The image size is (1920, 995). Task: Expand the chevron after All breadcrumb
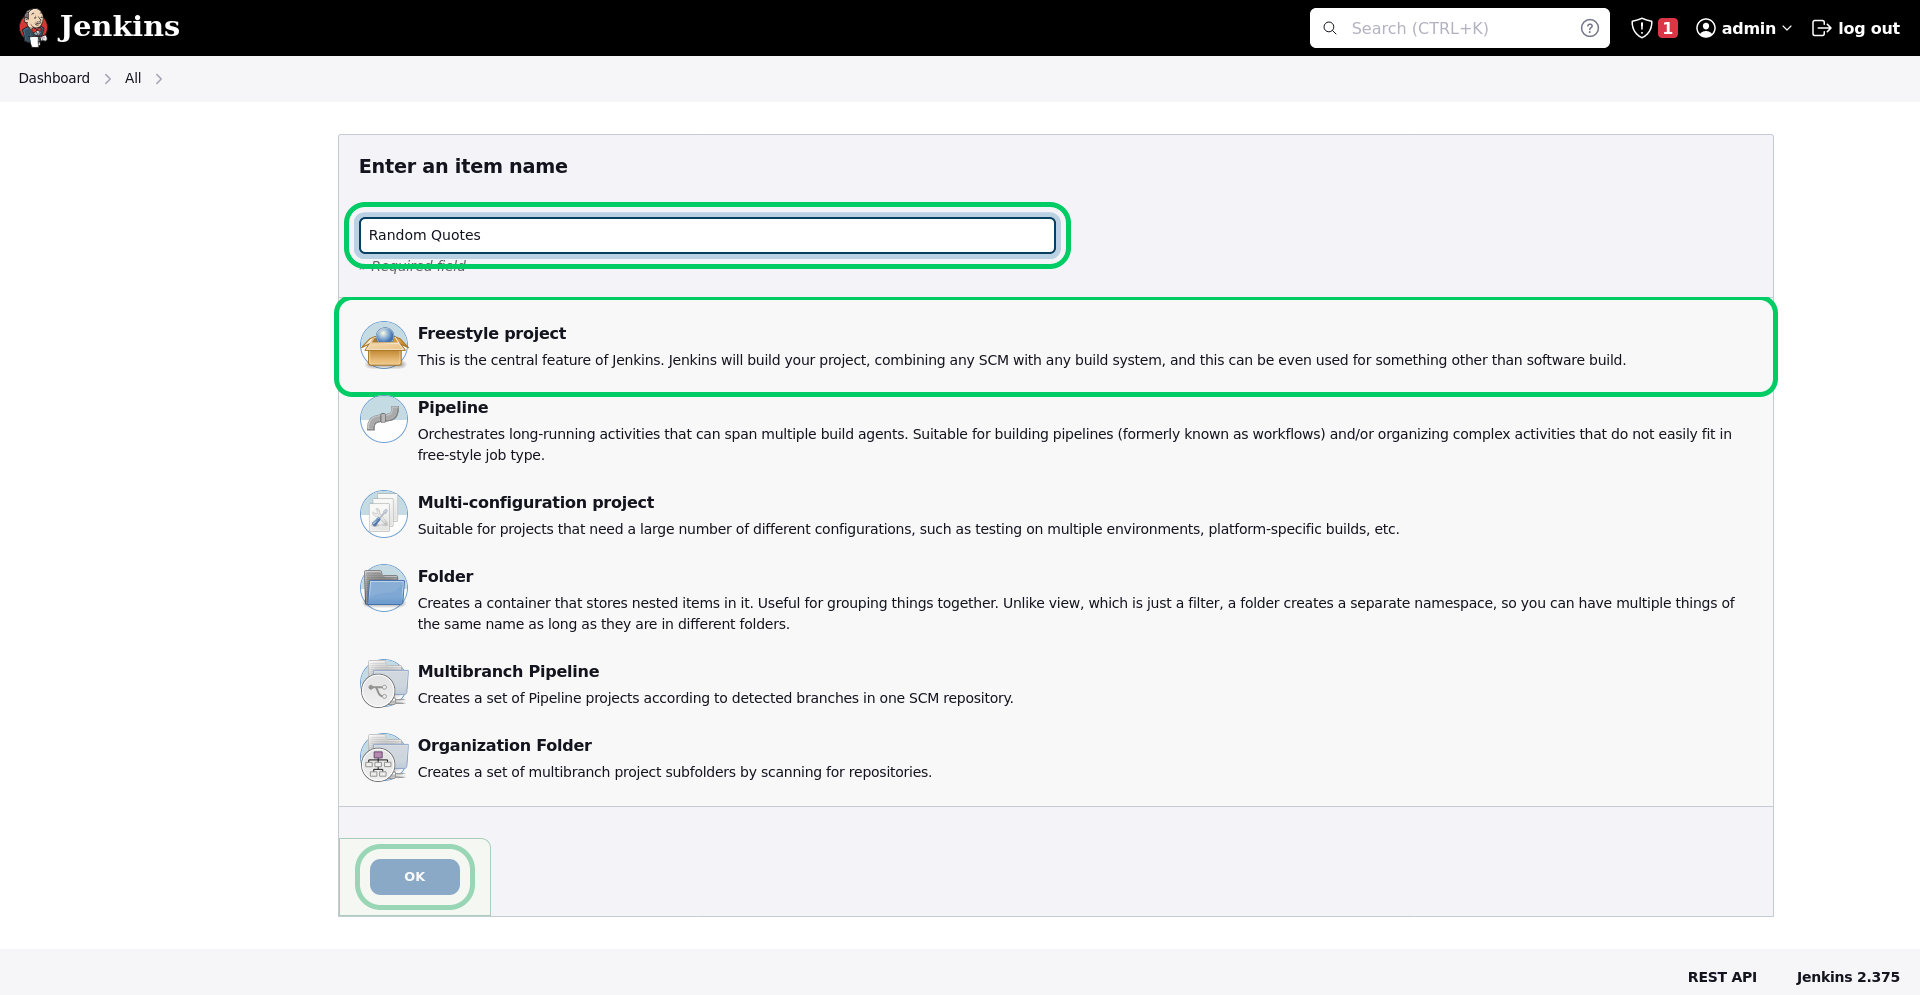click(159, 79)
